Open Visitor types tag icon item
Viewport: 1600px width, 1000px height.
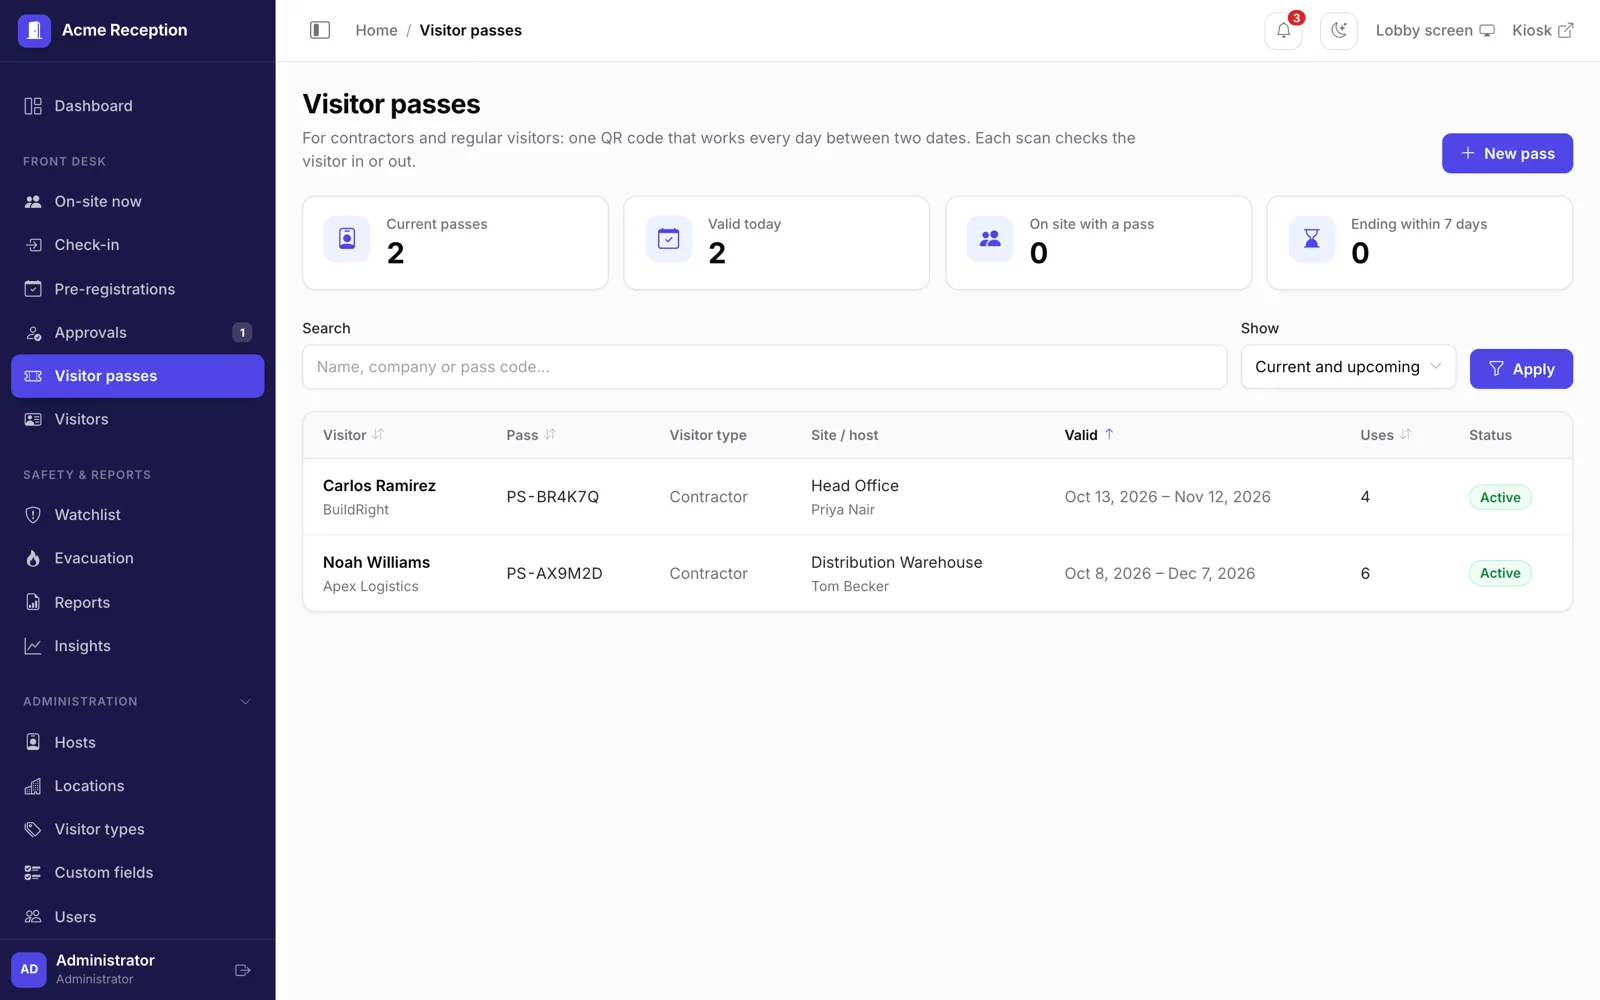click(x=33, y=829)
